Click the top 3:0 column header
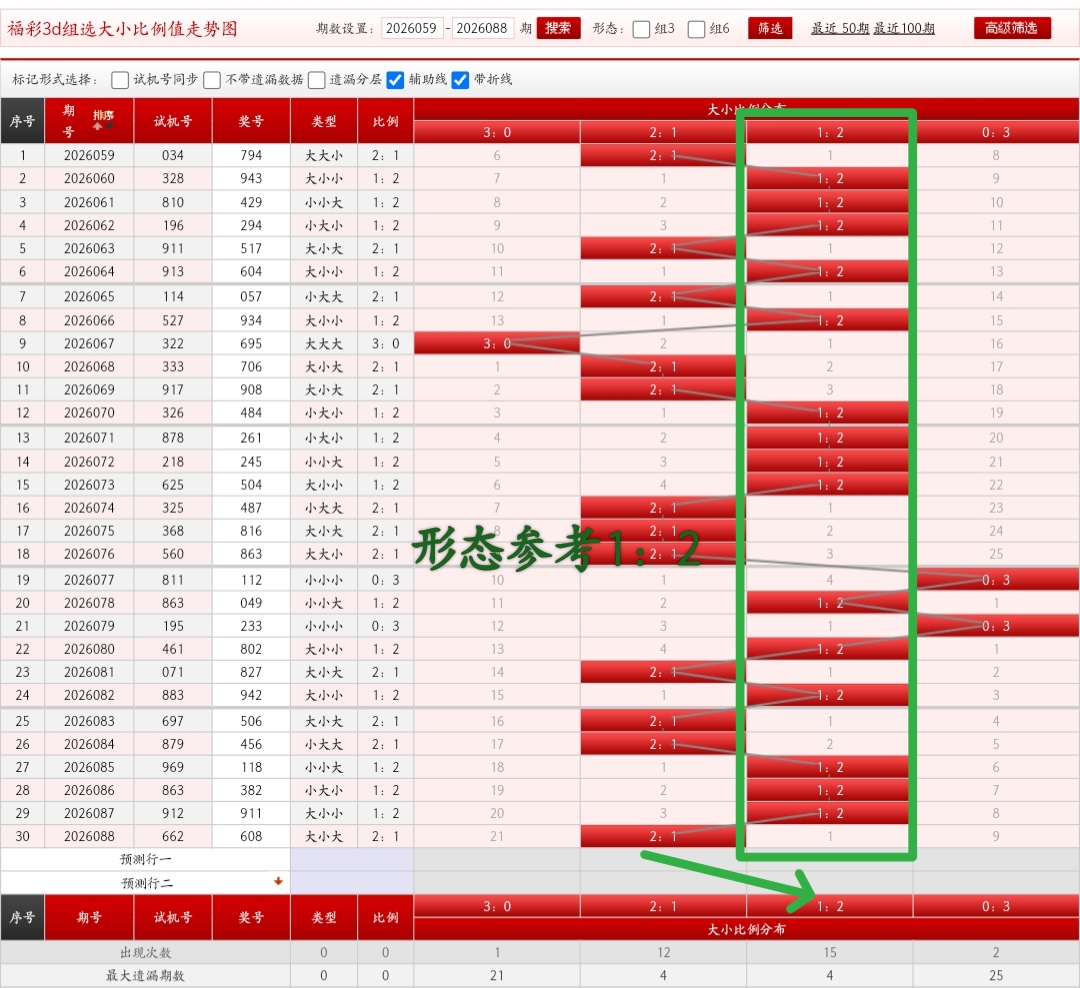The height and width of the screenshot is (988, 1080). (497, 132)
